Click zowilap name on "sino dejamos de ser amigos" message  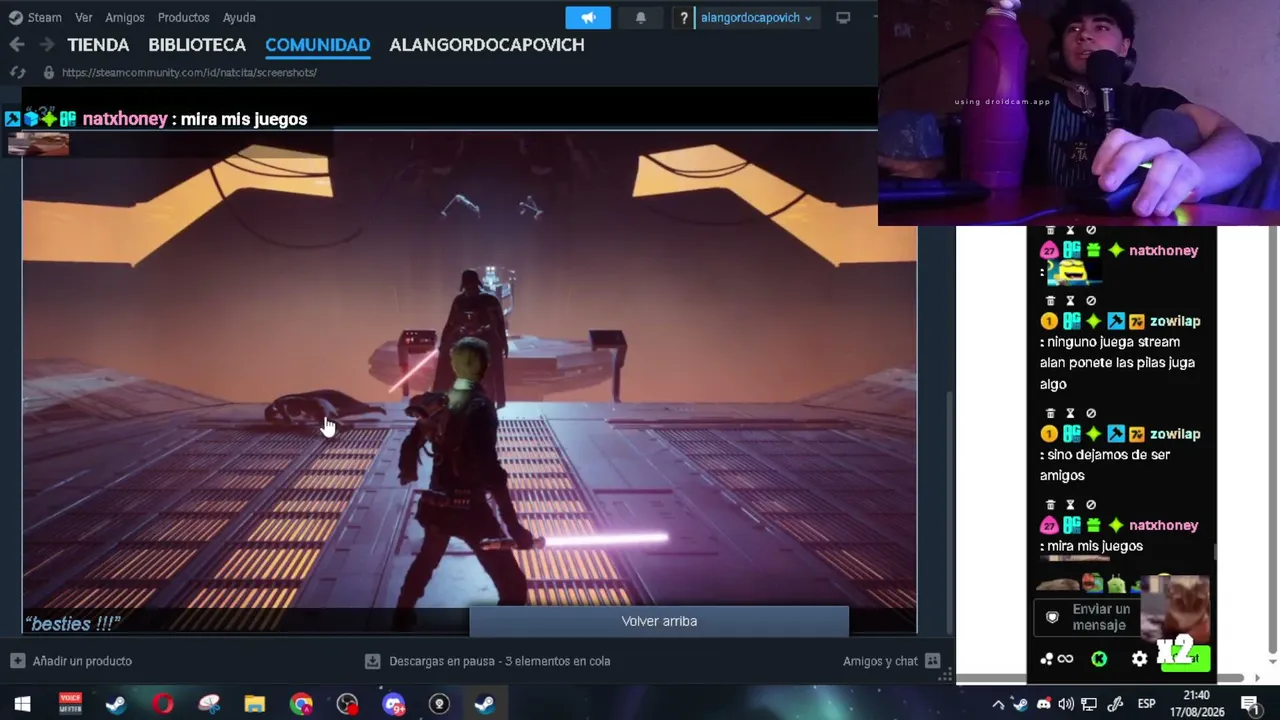(x=1175, y=434)
